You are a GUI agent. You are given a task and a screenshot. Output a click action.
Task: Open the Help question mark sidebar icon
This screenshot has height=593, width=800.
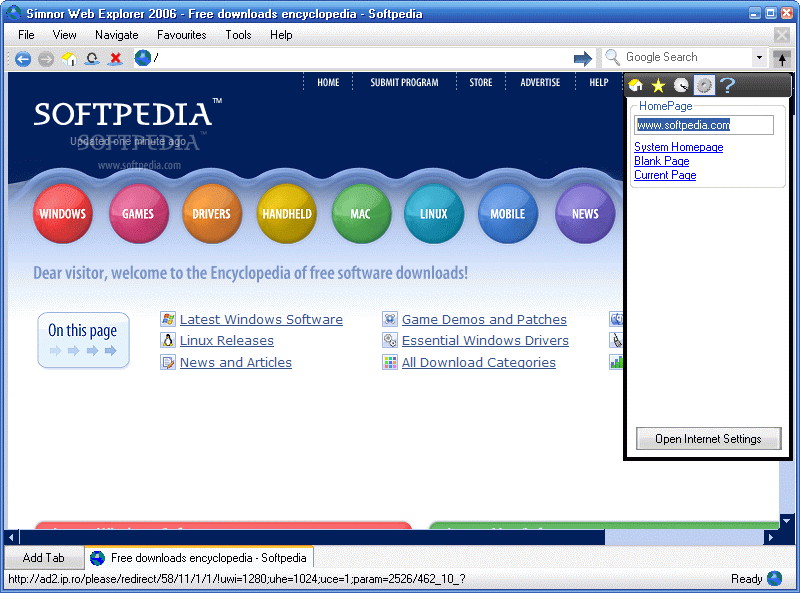727,85
